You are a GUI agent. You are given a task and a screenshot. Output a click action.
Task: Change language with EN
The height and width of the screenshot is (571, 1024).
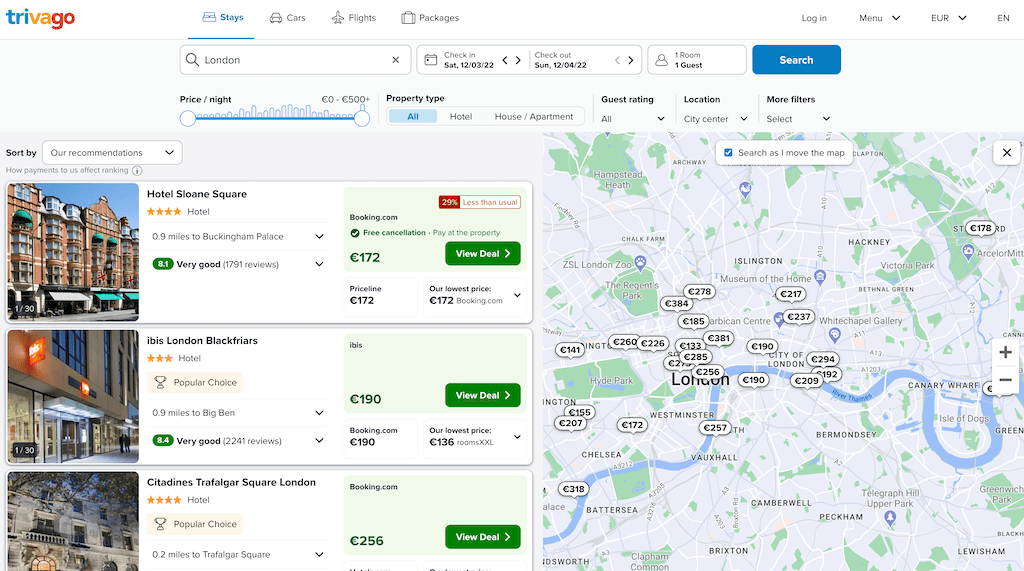coord(1003,18)
